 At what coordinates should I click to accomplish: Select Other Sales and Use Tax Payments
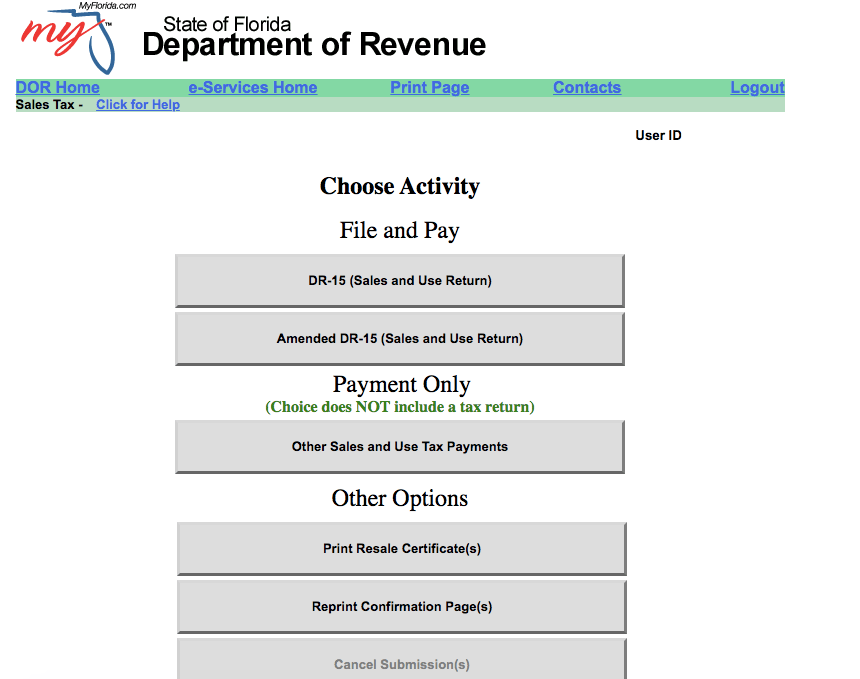[x=400, y=446]
